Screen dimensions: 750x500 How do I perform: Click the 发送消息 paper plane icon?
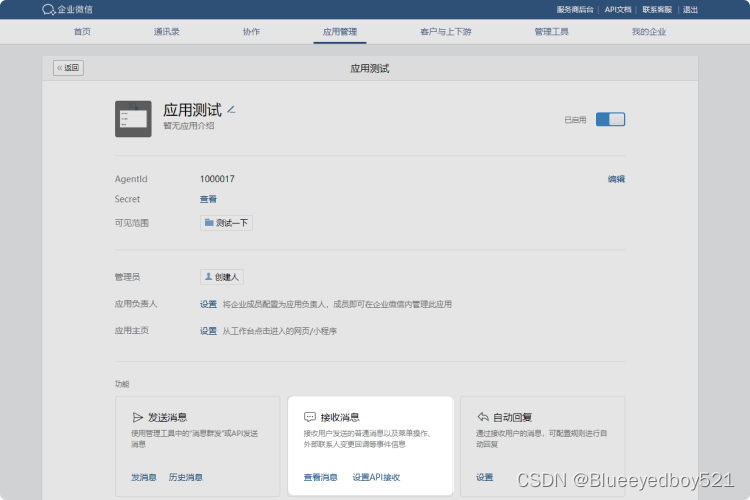[137, 417]
